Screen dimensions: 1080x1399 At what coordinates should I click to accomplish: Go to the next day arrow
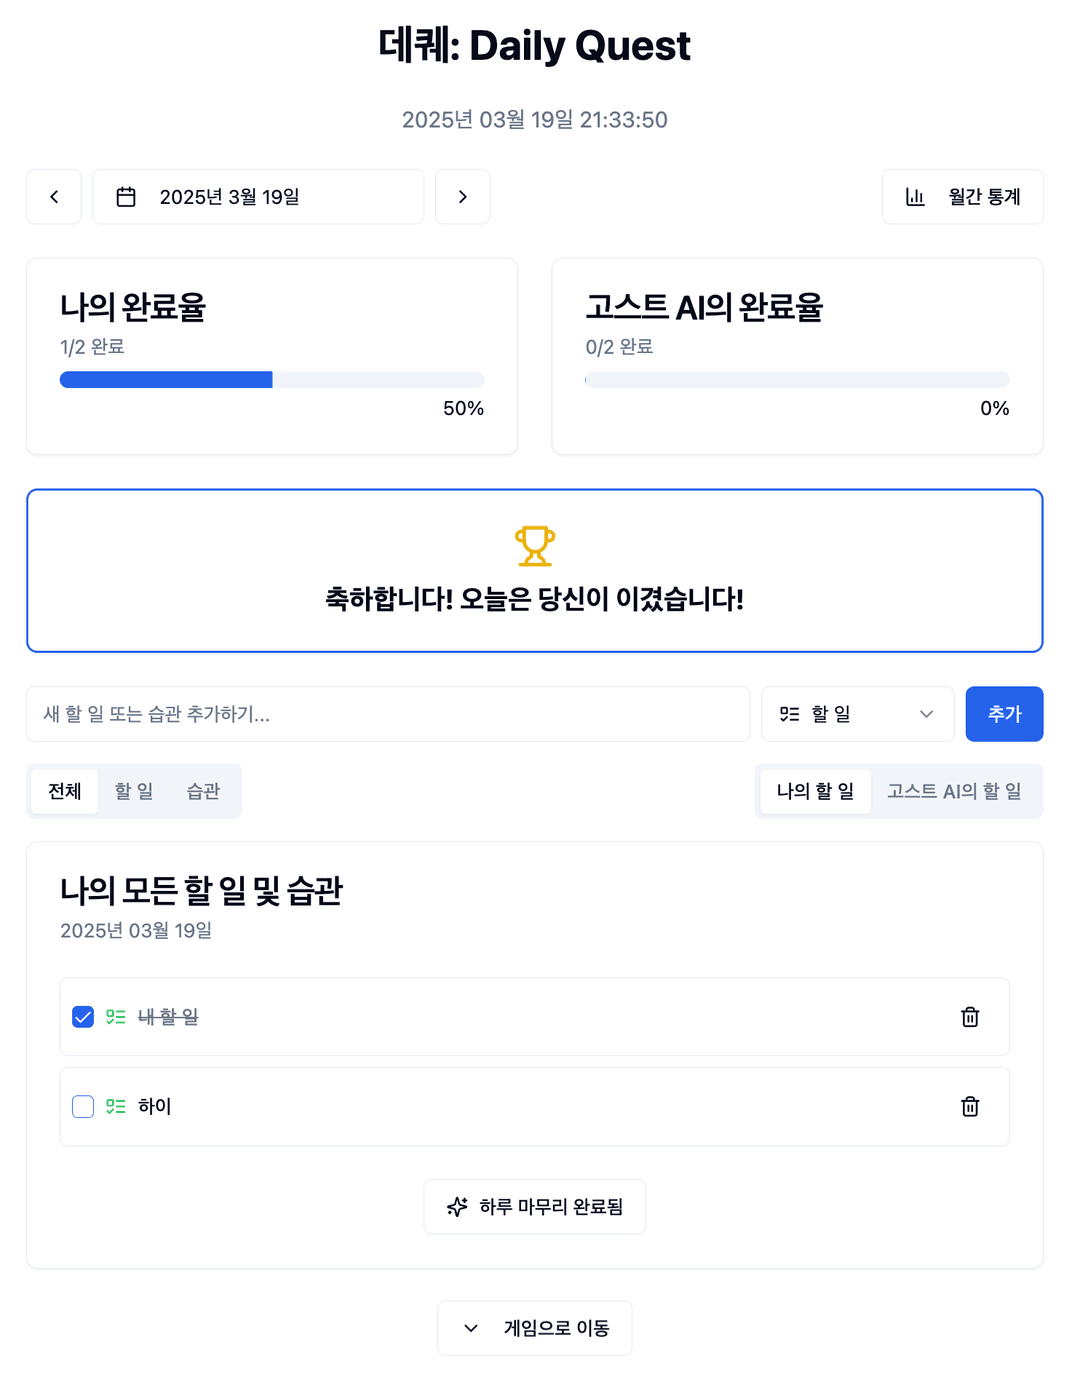[462, 197]
